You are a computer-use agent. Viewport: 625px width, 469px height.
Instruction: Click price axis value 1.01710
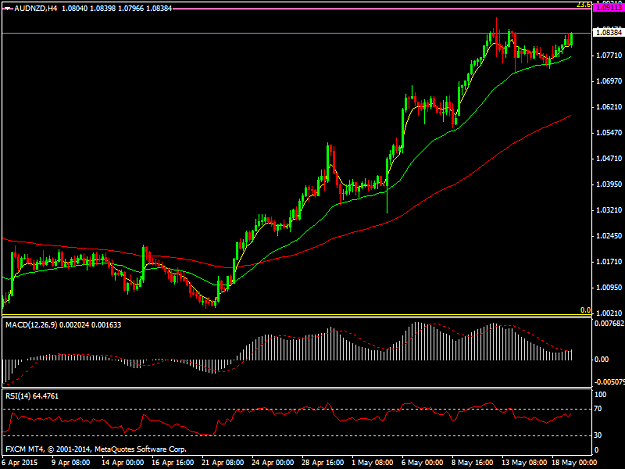609,262
